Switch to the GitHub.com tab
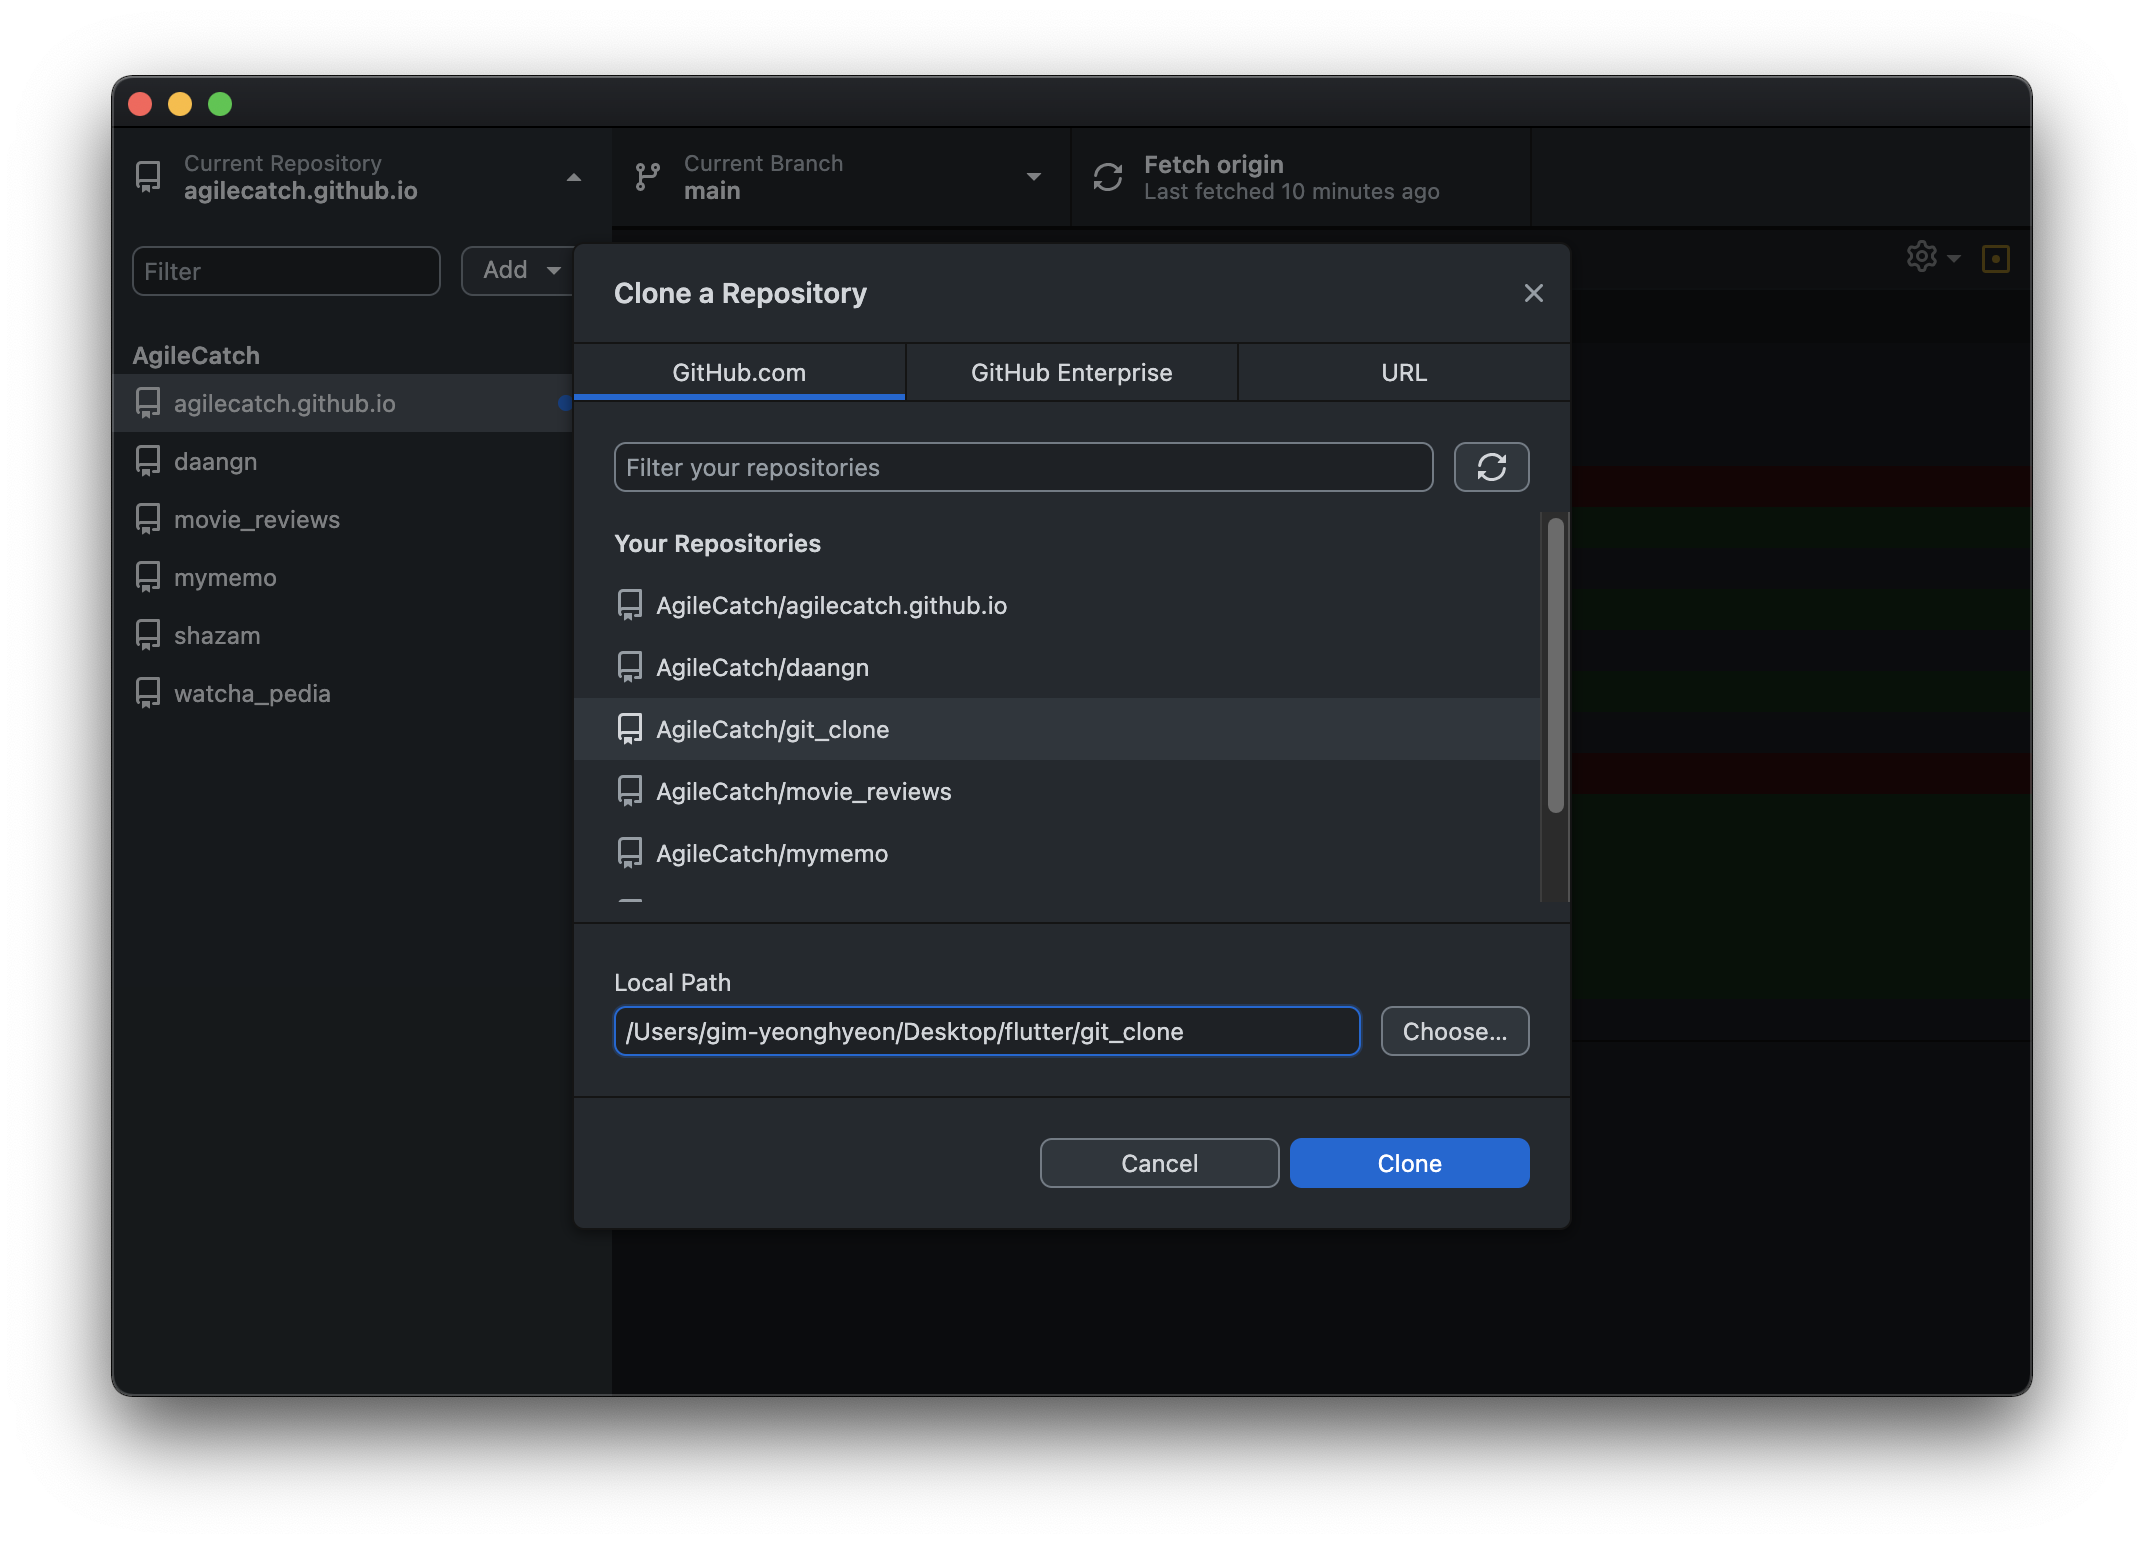Image resolution: width=2144 pixels, height=1544 pixels. click(739, 372)
